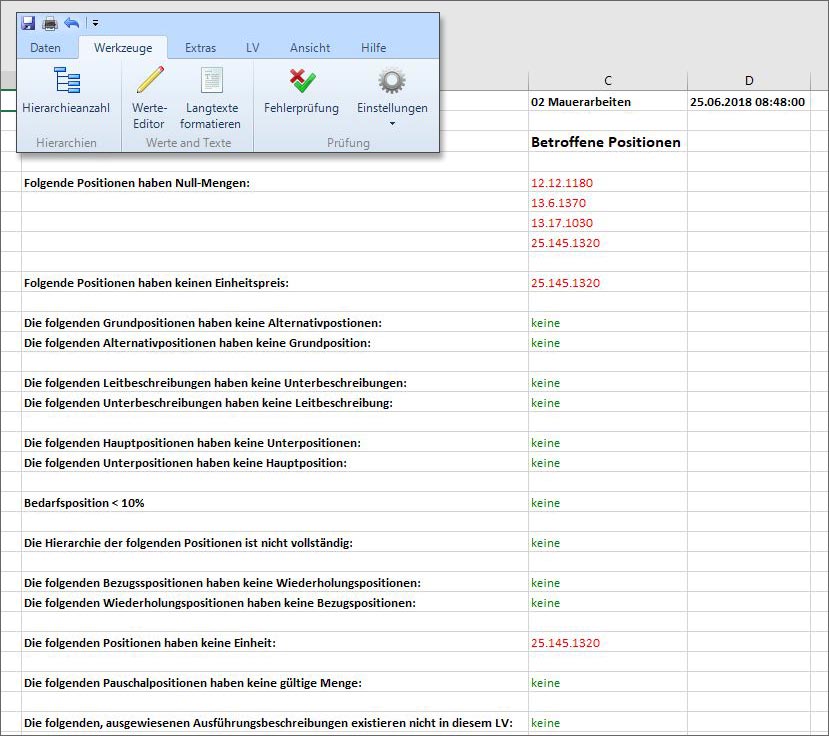Select column C header
This screenshot has width=829, height=736.
(x=608, y=81)
